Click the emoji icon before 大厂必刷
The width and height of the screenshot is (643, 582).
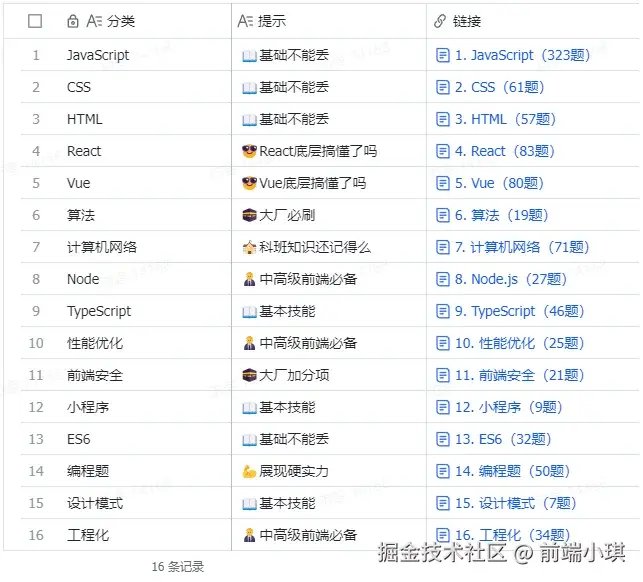(249, 215)
